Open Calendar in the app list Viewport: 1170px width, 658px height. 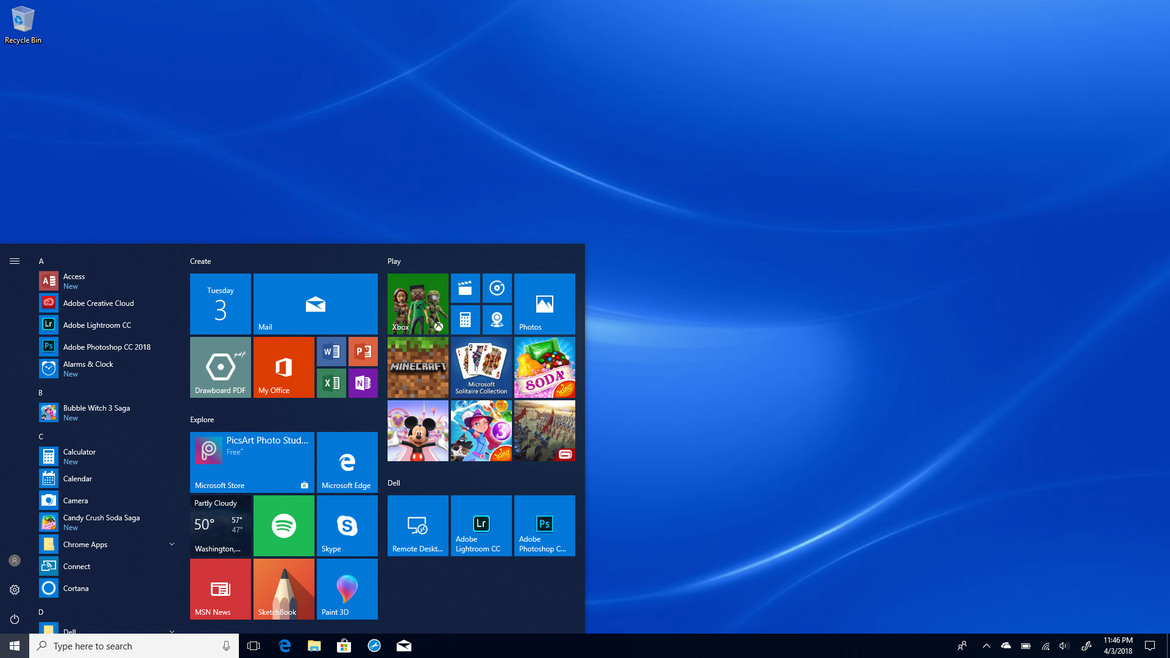pyautogui.click(x=109, y=478)
